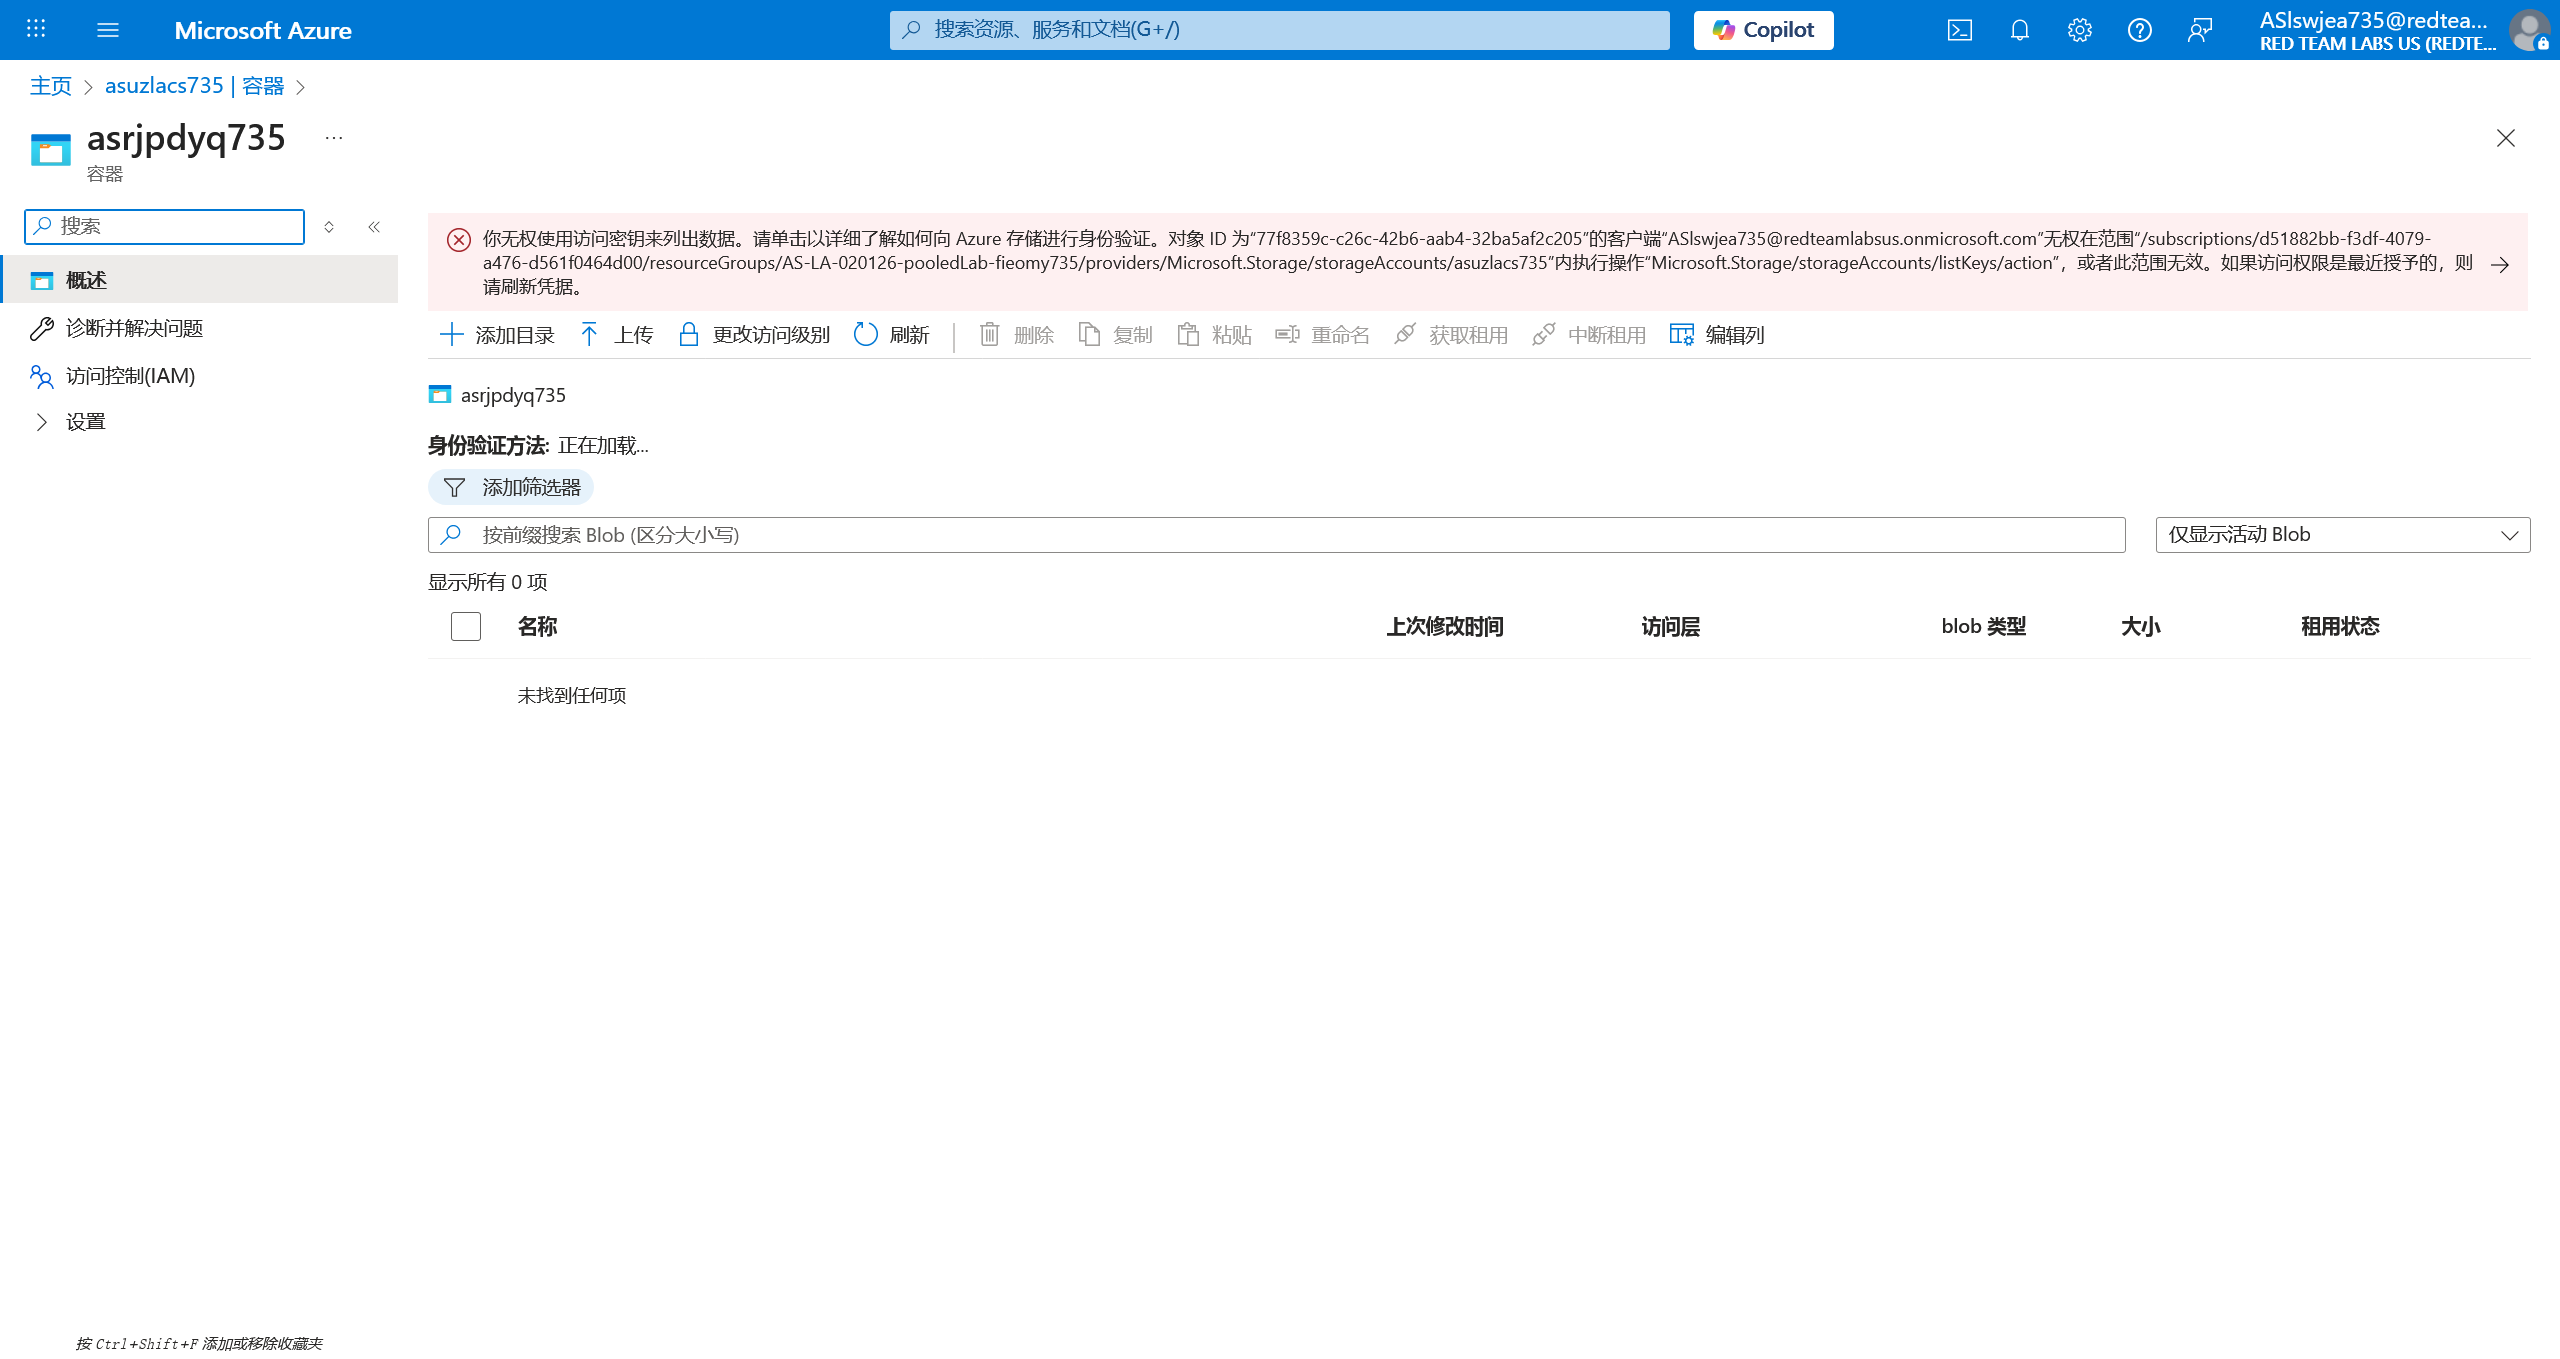2560x1359 pixels.
Task: Toggle the select-all blobs checkbox
Action: tap(465, 626)
